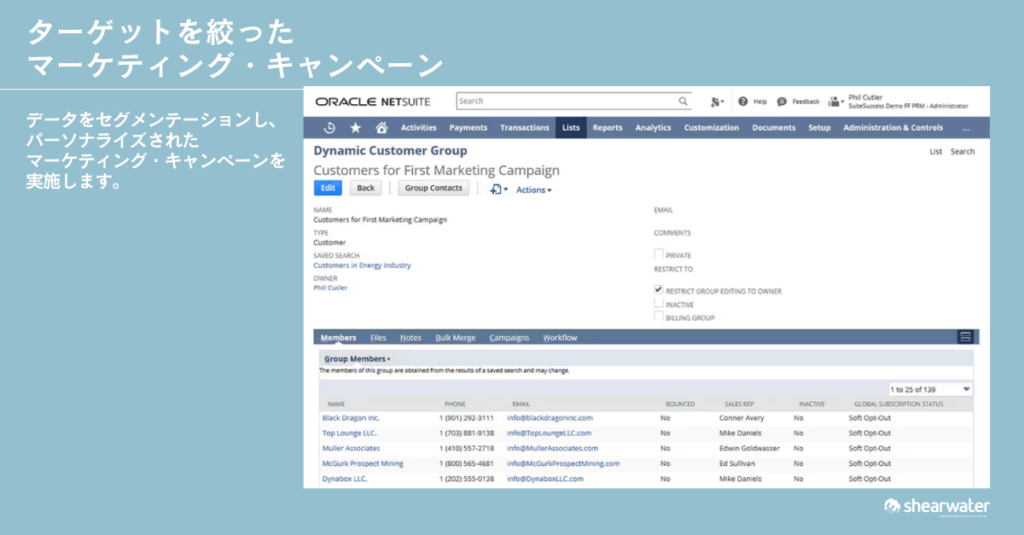Open the Customization menu
The image size is (1024, 535).
(711, 128)
